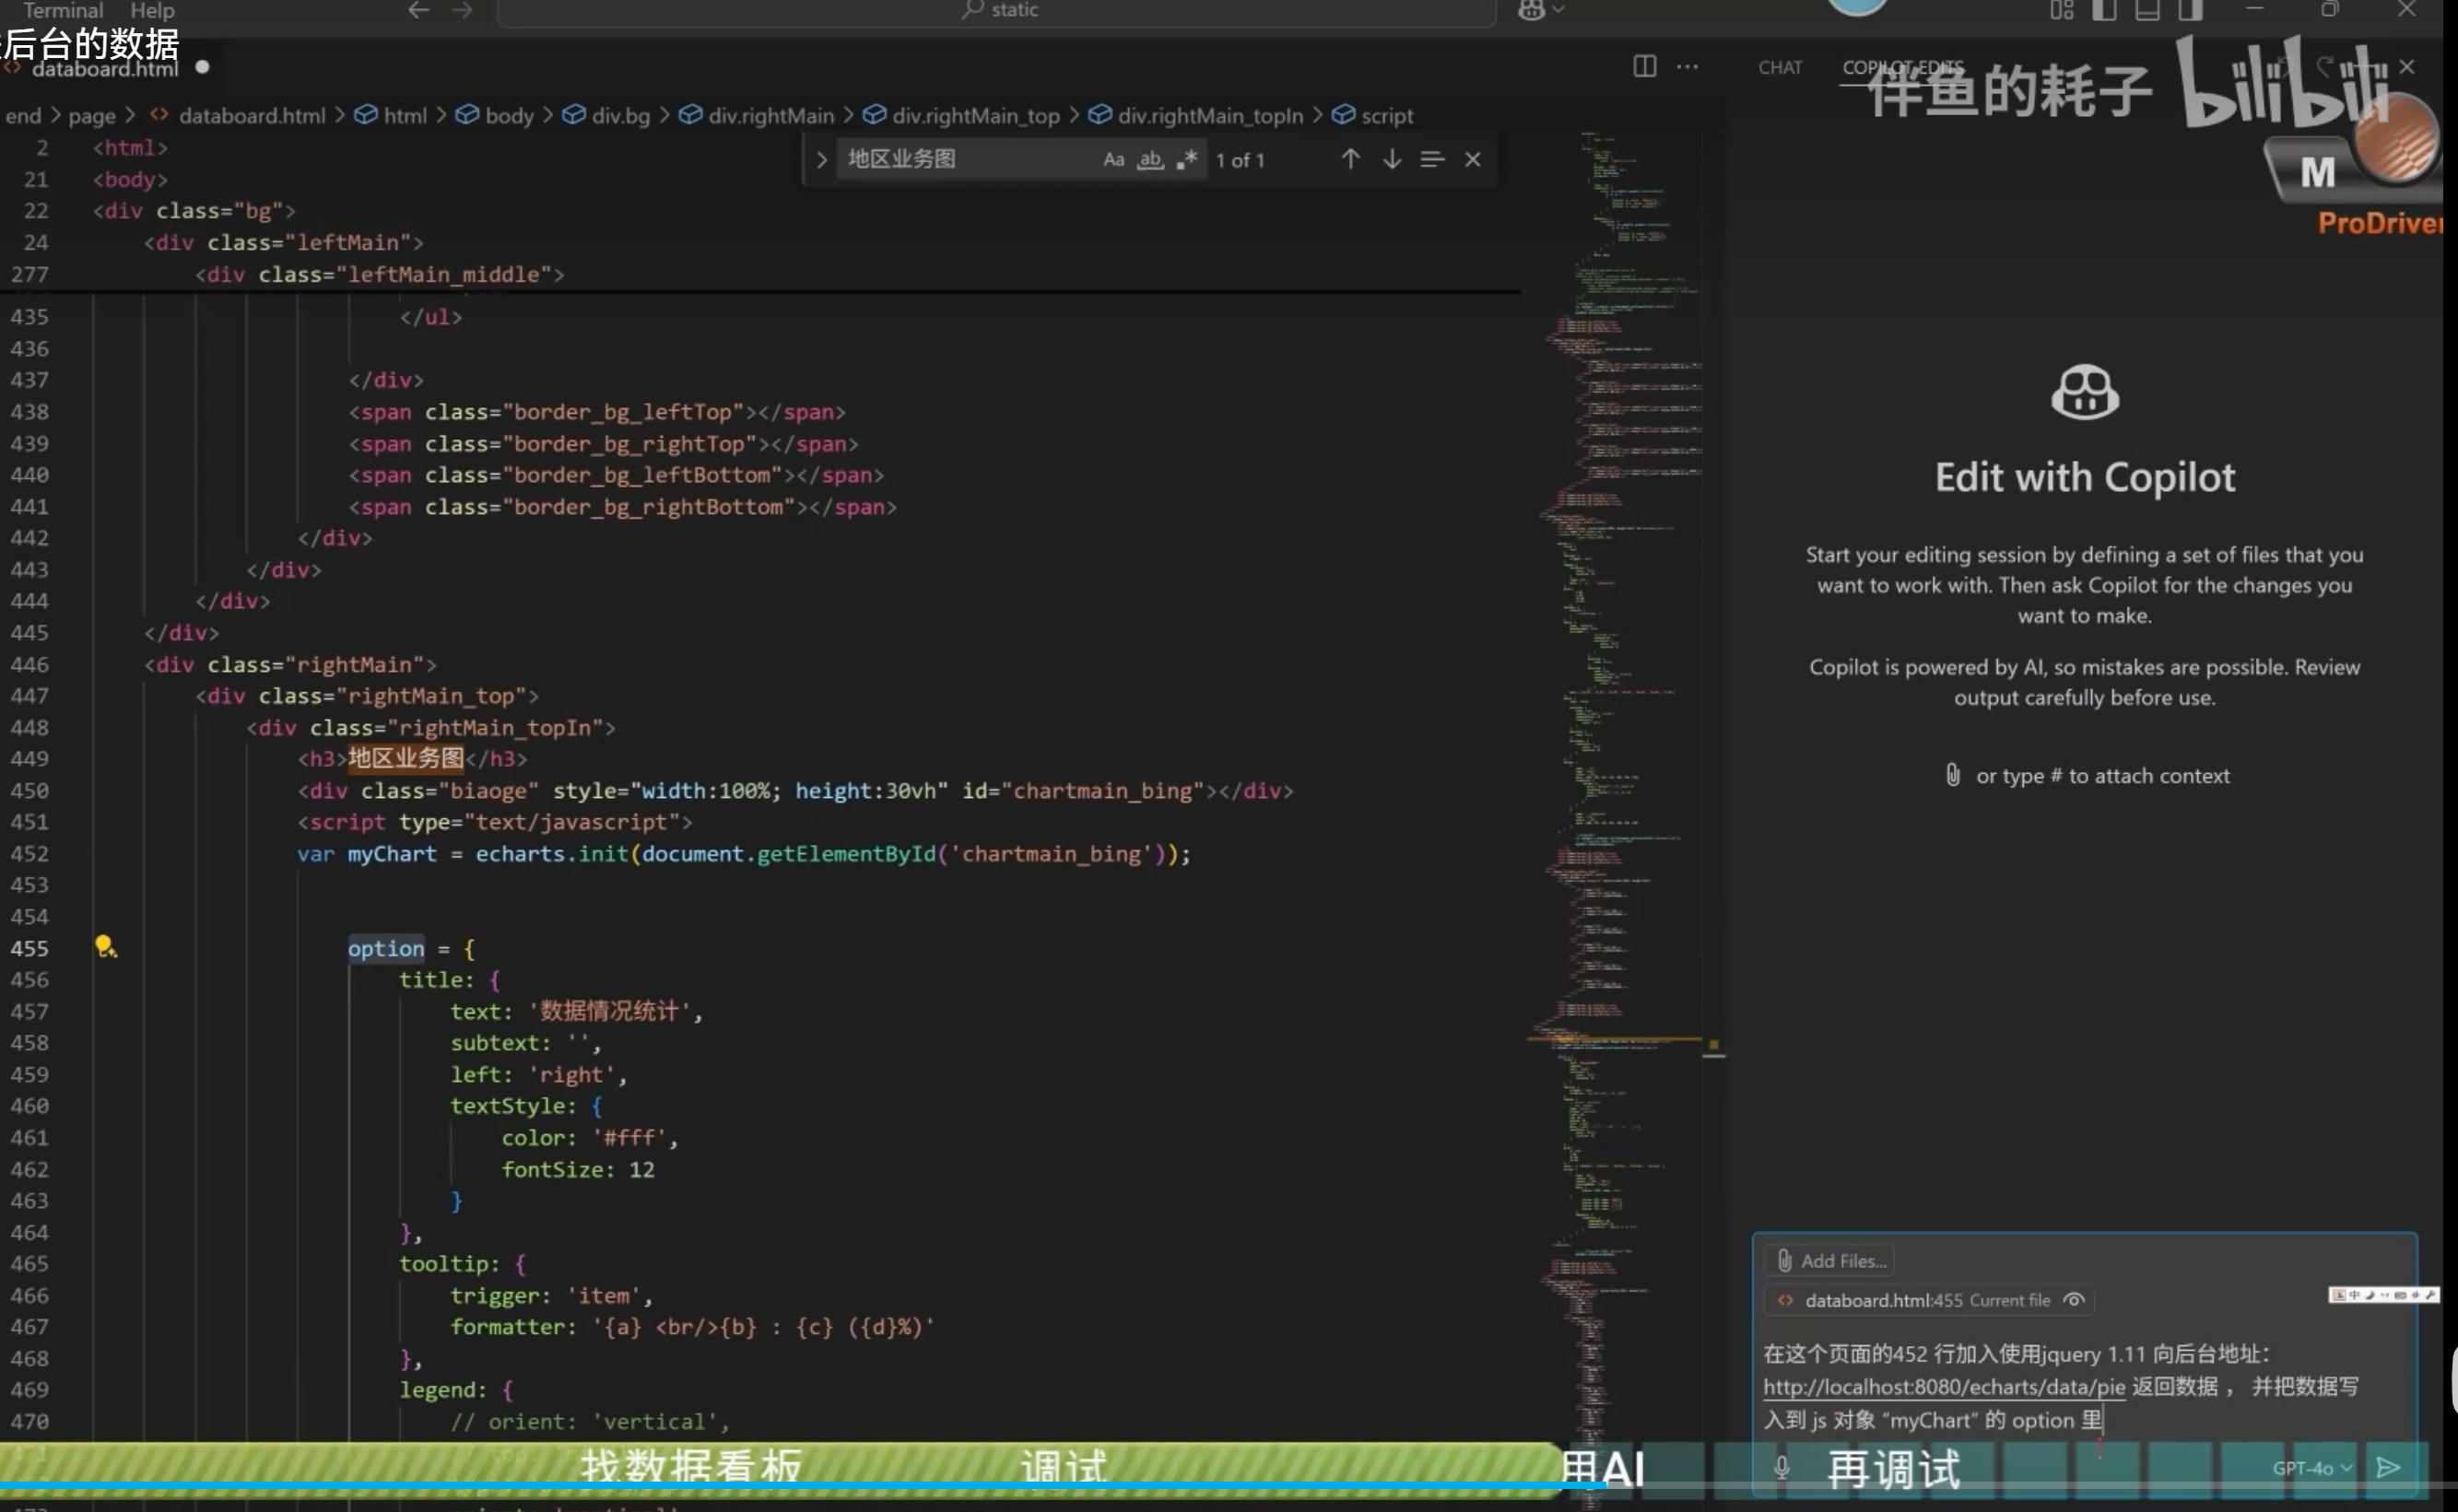Toggle current file context eye icon
The height and width of the screenshot is (1512, 2458).
click(x=2074, y=1300)
